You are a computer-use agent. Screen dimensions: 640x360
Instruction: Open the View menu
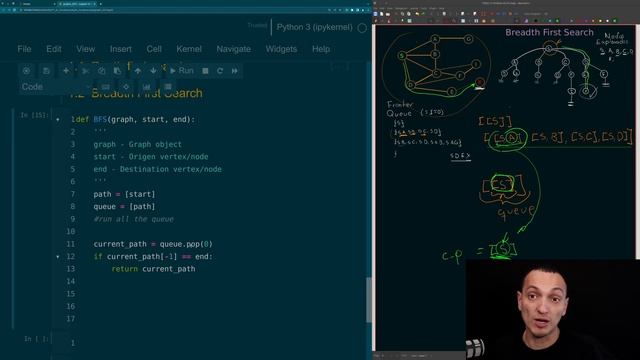(85, 49)
